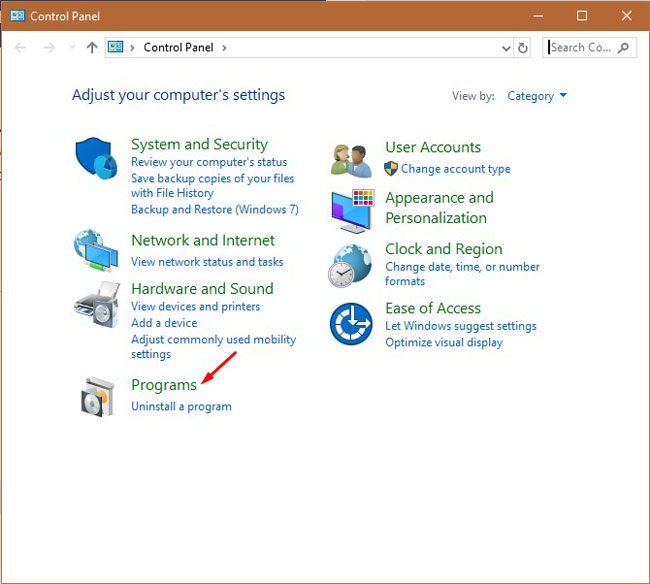Open the Programs category heading
650x584 pixels.
click(x=164, y=385)
